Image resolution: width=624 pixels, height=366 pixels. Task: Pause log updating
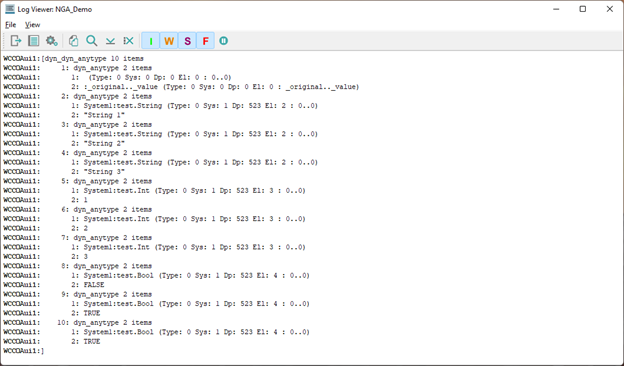224,41
